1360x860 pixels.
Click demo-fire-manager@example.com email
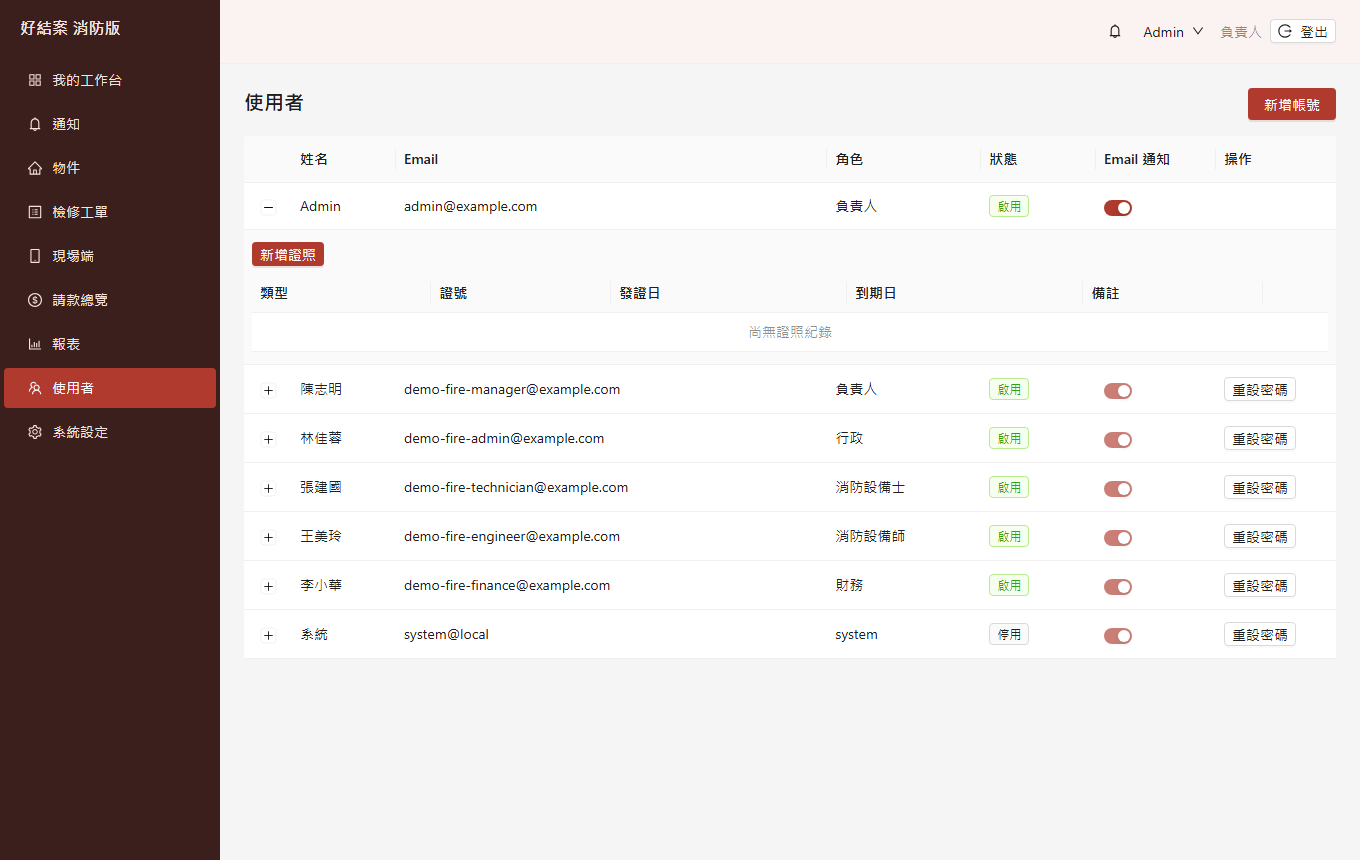click(512, 389)
